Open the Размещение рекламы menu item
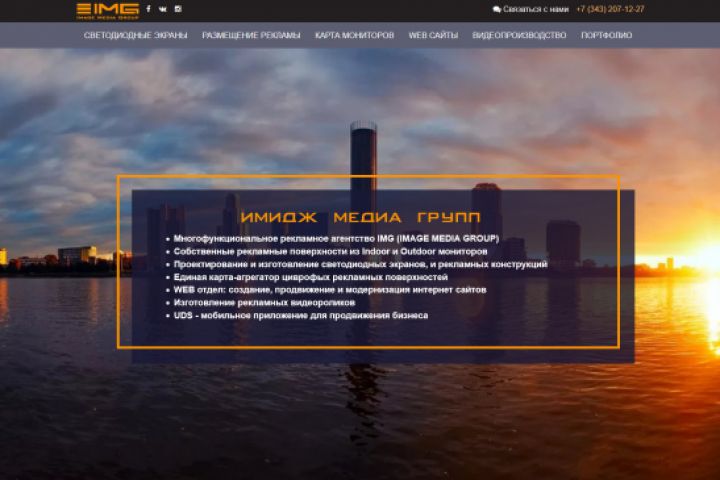720x480 pixels. click(251, 35)
